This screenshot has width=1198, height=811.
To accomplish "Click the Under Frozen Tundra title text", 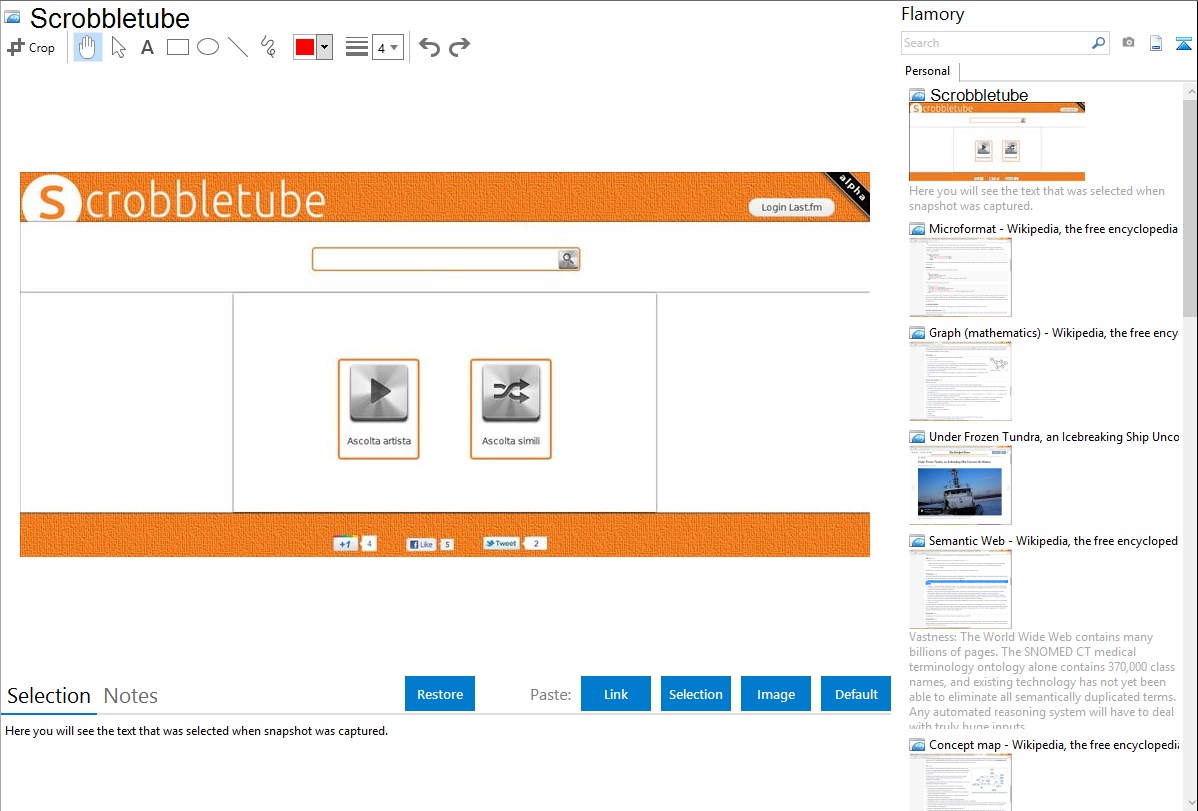I will pyautogui.click(x=1054, y=436).
